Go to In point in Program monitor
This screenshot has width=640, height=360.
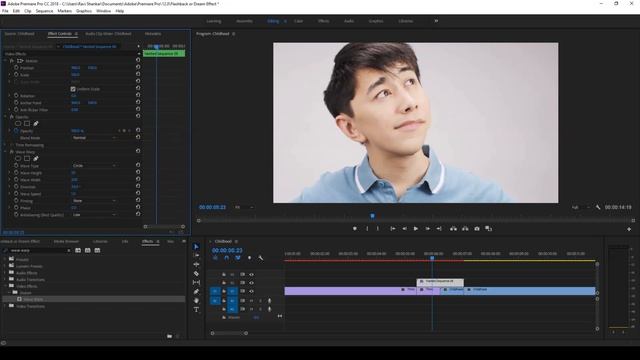pos(393,229)
